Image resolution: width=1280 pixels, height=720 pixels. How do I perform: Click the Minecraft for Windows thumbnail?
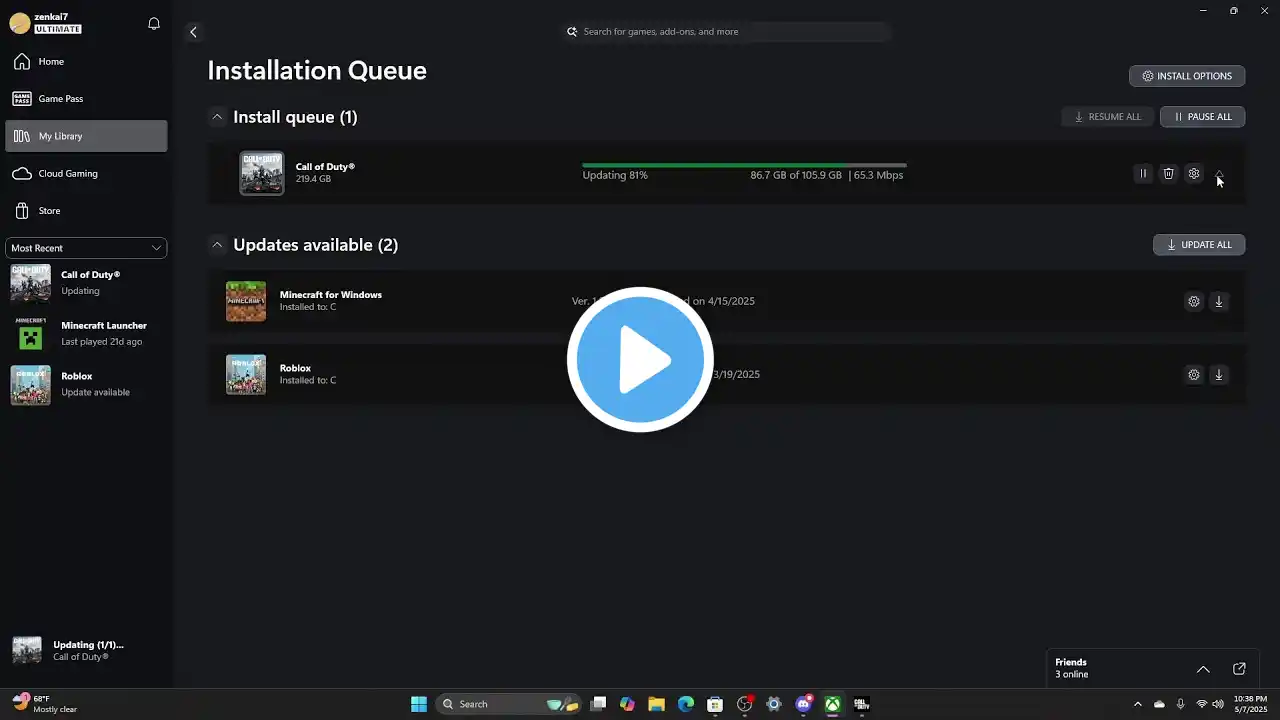click(246, 301)
